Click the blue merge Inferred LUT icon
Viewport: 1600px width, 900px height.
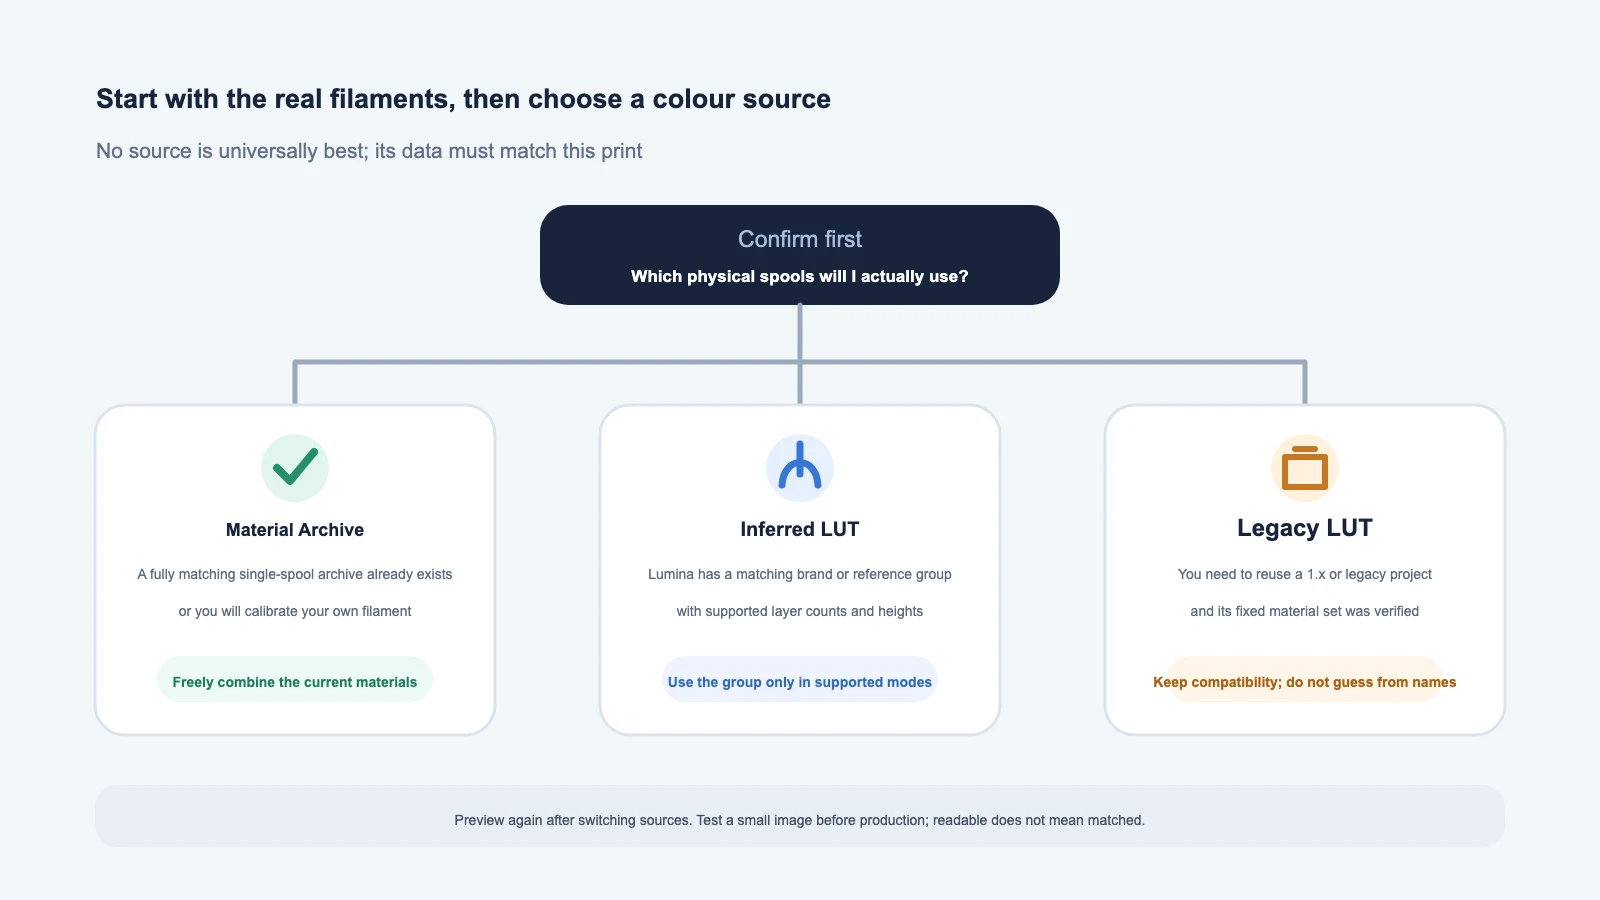point(800,468)
